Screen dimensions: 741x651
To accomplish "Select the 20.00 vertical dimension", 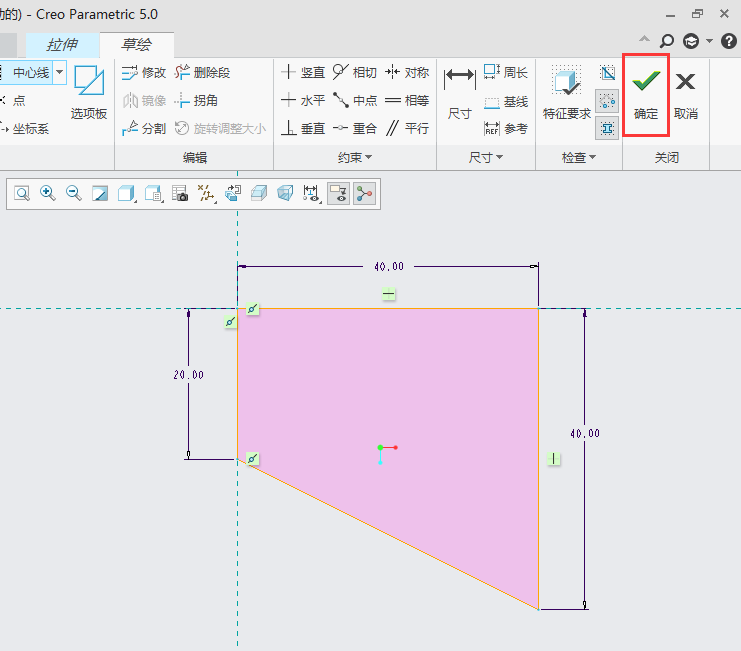I will coord(188,375).
